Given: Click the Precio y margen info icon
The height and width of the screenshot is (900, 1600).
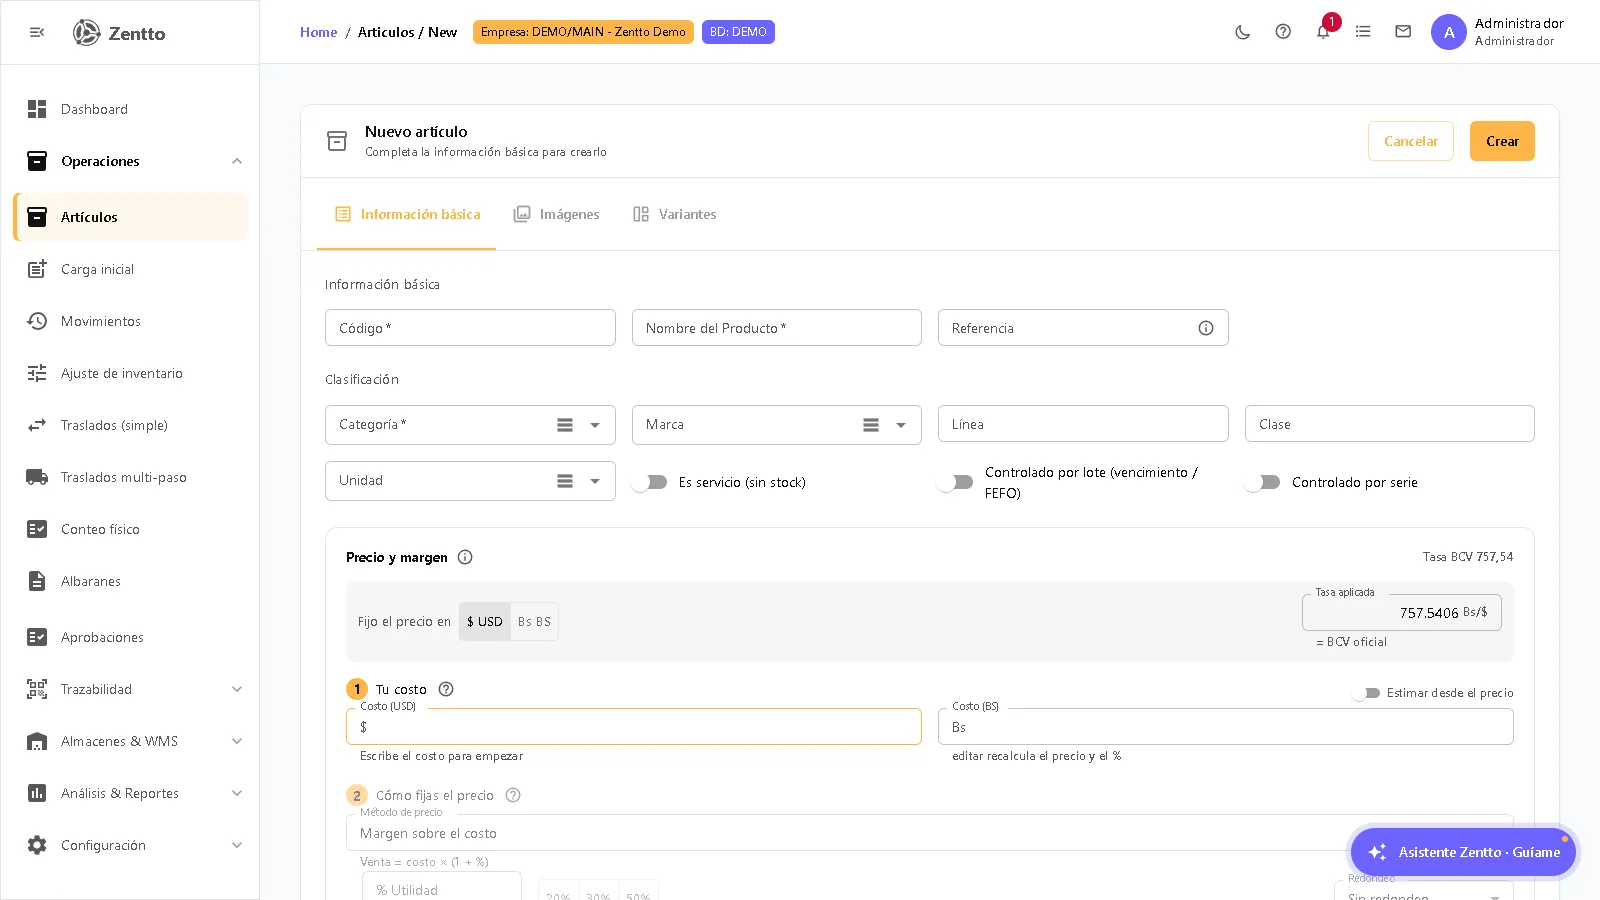Looking at the screenshot, I should point(465,557).
